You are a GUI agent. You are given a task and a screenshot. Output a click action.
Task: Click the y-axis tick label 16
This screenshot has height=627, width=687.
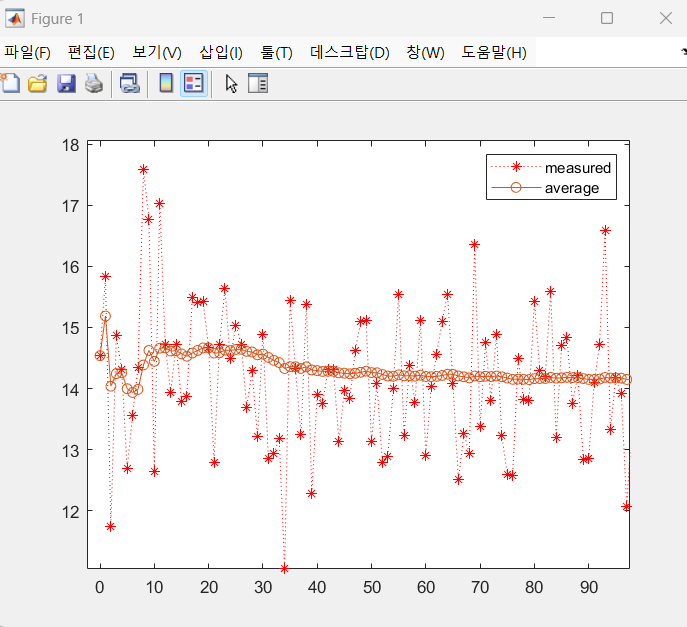coord(71,267)
